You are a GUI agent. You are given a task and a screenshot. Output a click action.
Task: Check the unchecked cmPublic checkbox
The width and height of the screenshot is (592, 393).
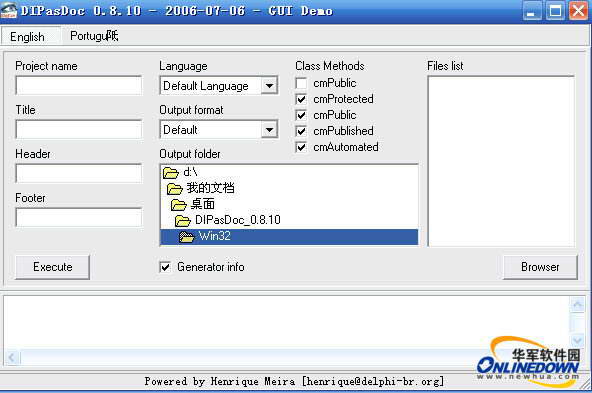pos(301,83)
